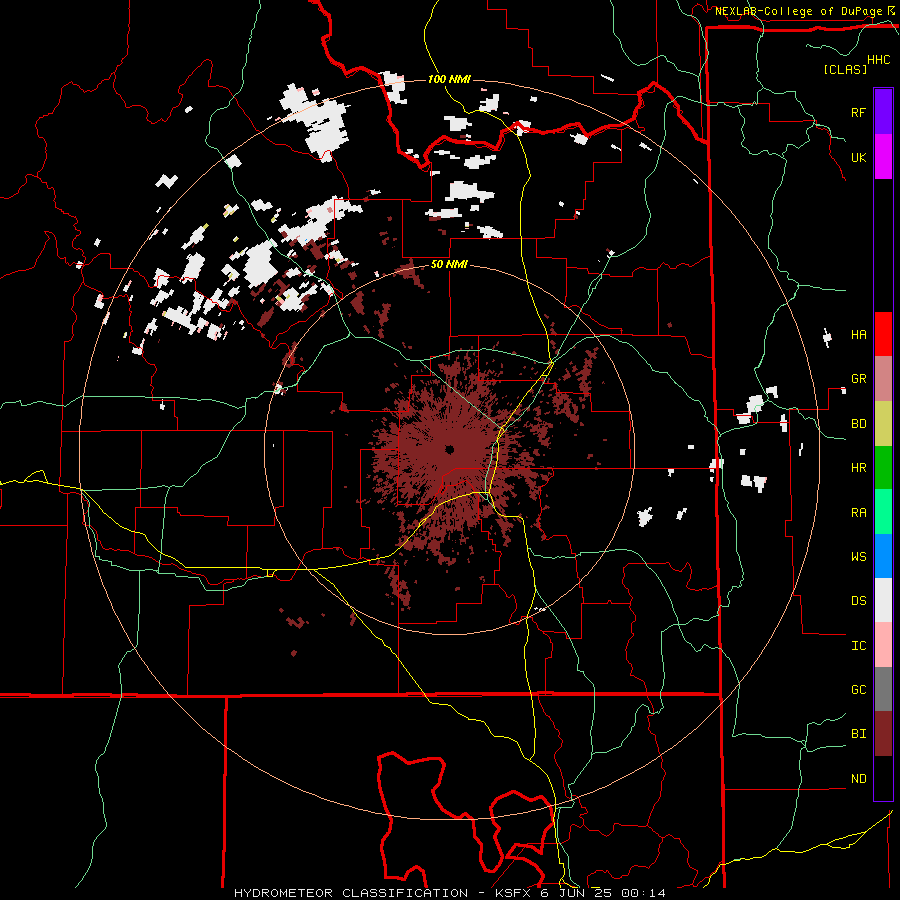Image resolution: width=900 pixels, height=900 pixels.
Task: Click the RF legend label
Action: coord(858,112)
